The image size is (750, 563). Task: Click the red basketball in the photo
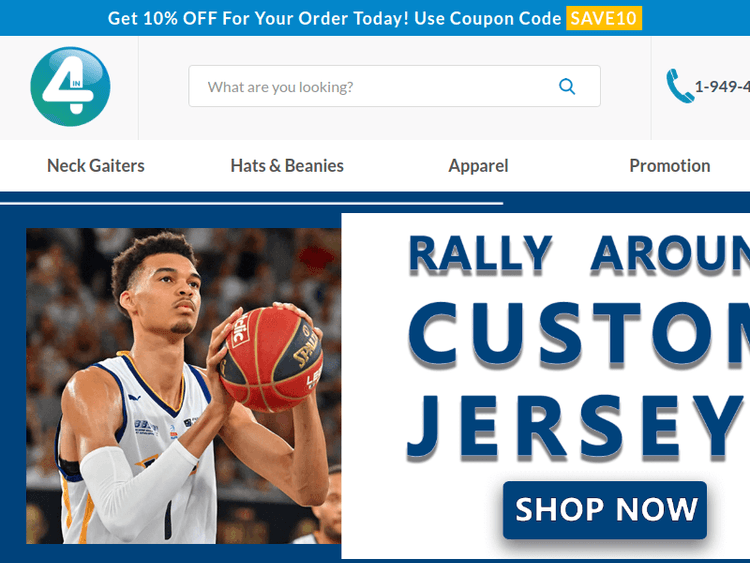271,359
